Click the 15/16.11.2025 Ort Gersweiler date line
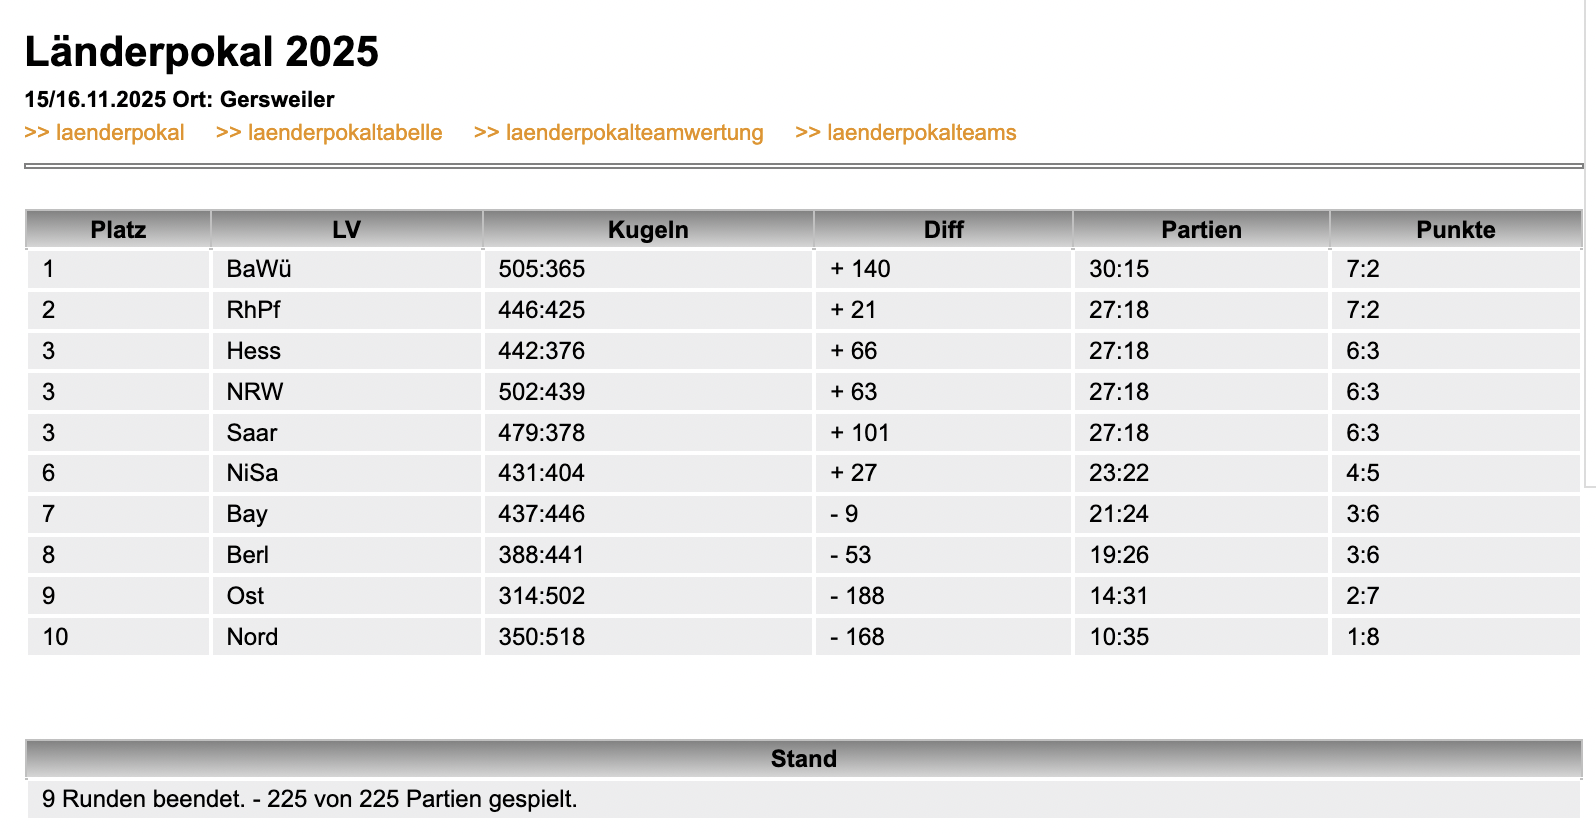This screenshot has height=834, width=1596. pyautogui.click(x=180, y=99)
